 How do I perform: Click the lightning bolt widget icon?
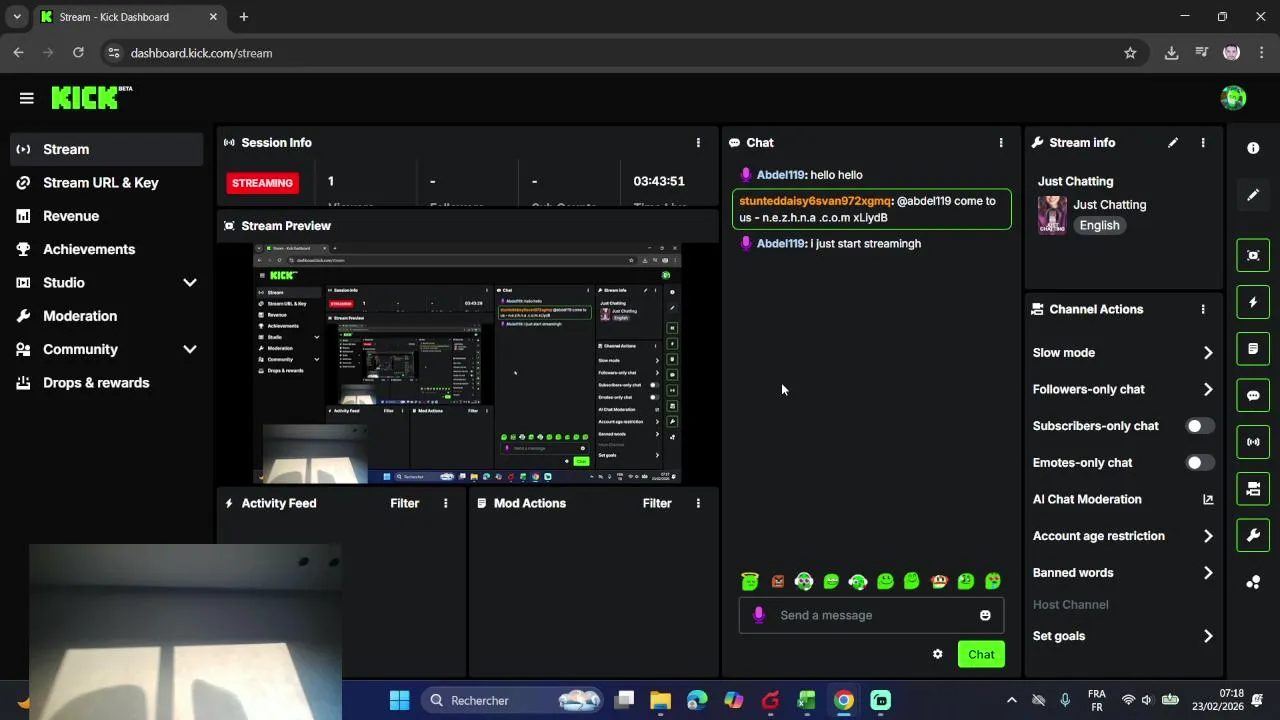[1253, 302]
